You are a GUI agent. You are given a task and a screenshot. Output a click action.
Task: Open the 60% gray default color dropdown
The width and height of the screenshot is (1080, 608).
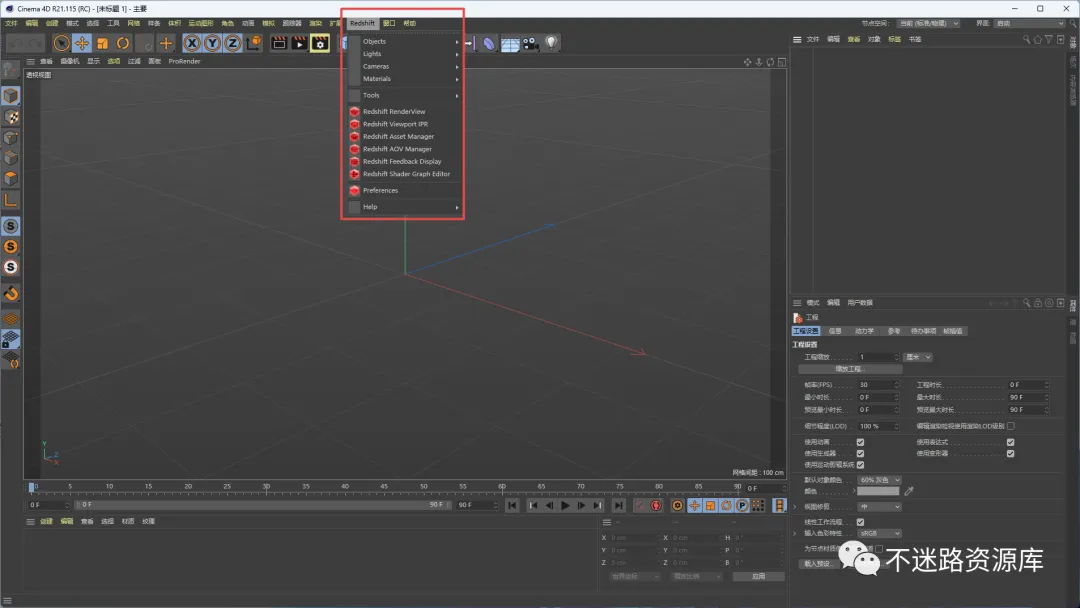pyautogui.click(x=880, y=480)
